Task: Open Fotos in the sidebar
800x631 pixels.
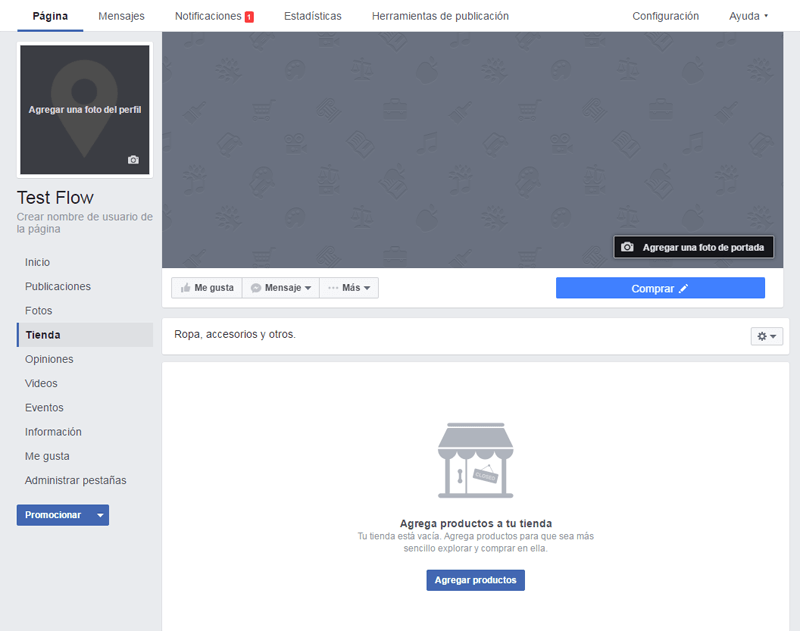Action: [38, 311]
